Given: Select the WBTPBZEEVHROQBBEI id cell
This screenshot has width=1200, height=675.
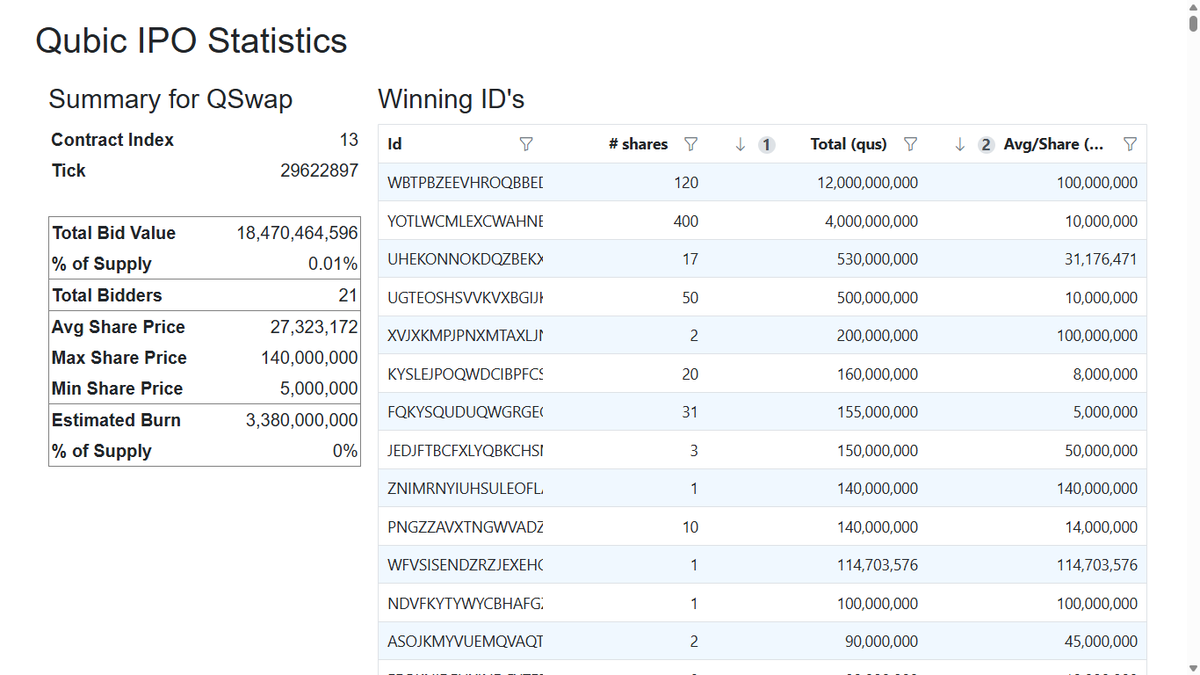Looking at the screenshot, I should click(464, 183).
